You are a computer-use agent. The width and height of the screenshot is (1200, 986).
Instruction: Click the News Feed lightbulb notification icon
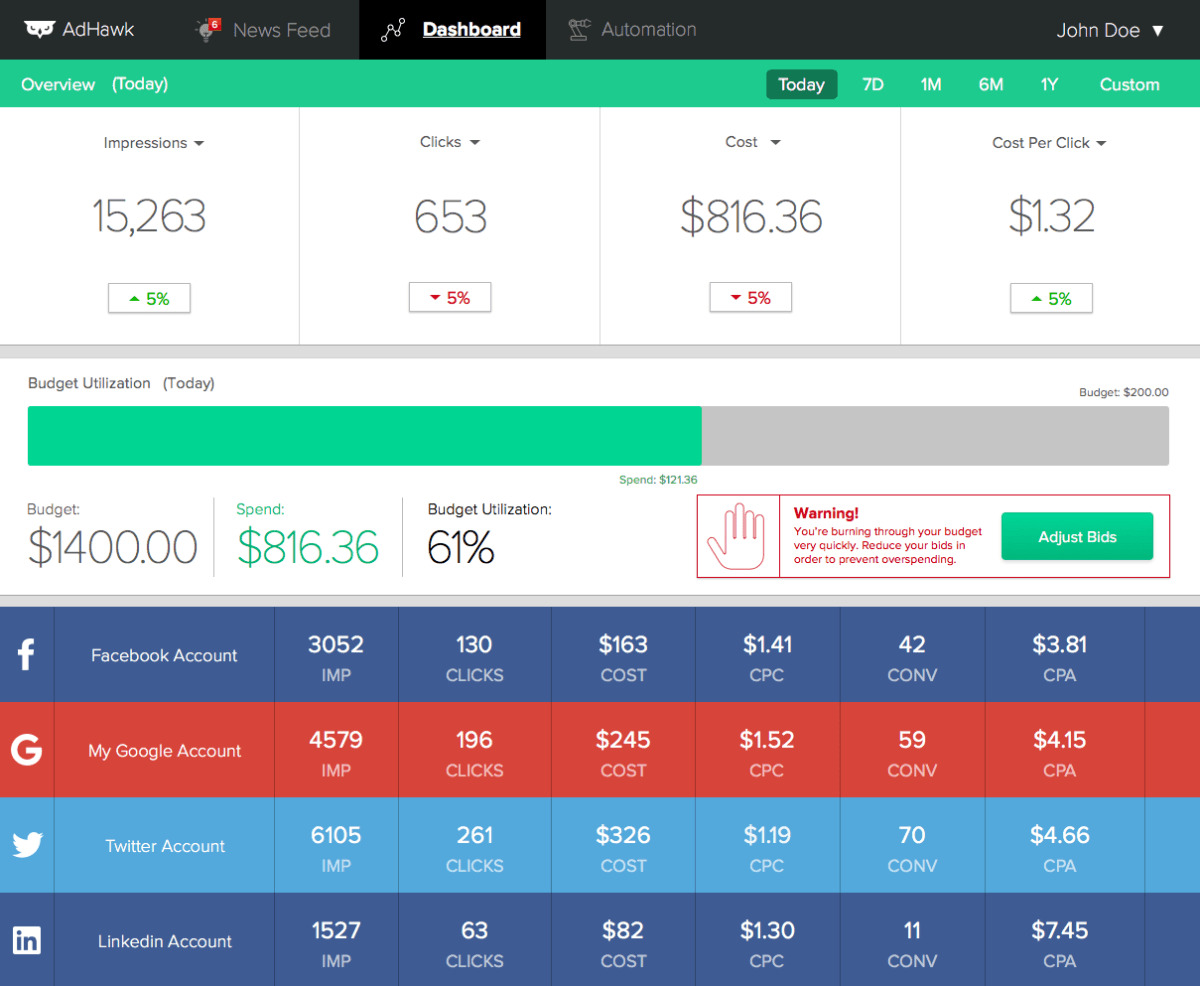point(207,30)
